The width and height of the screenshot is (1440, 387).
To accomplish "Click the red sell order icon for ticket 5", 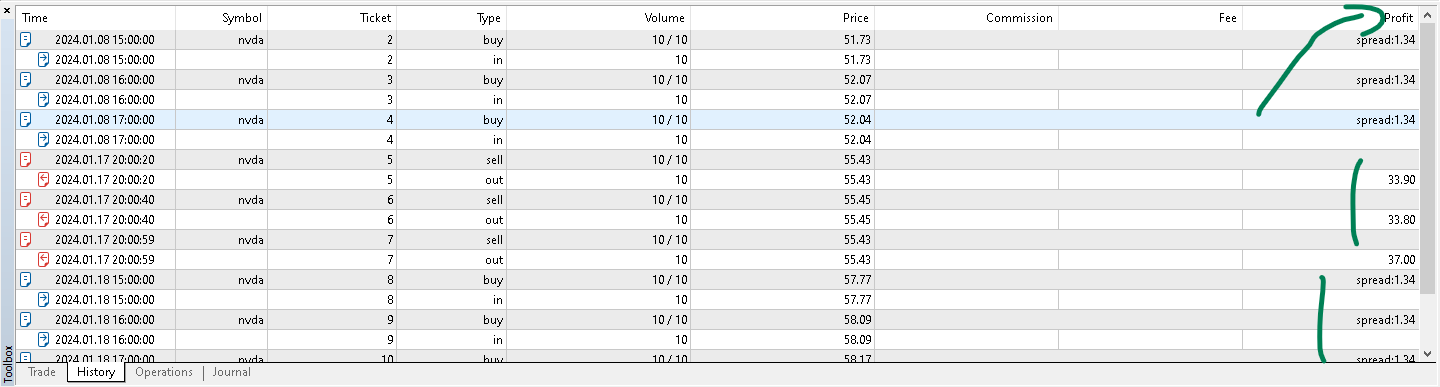I will click(26, 159).
